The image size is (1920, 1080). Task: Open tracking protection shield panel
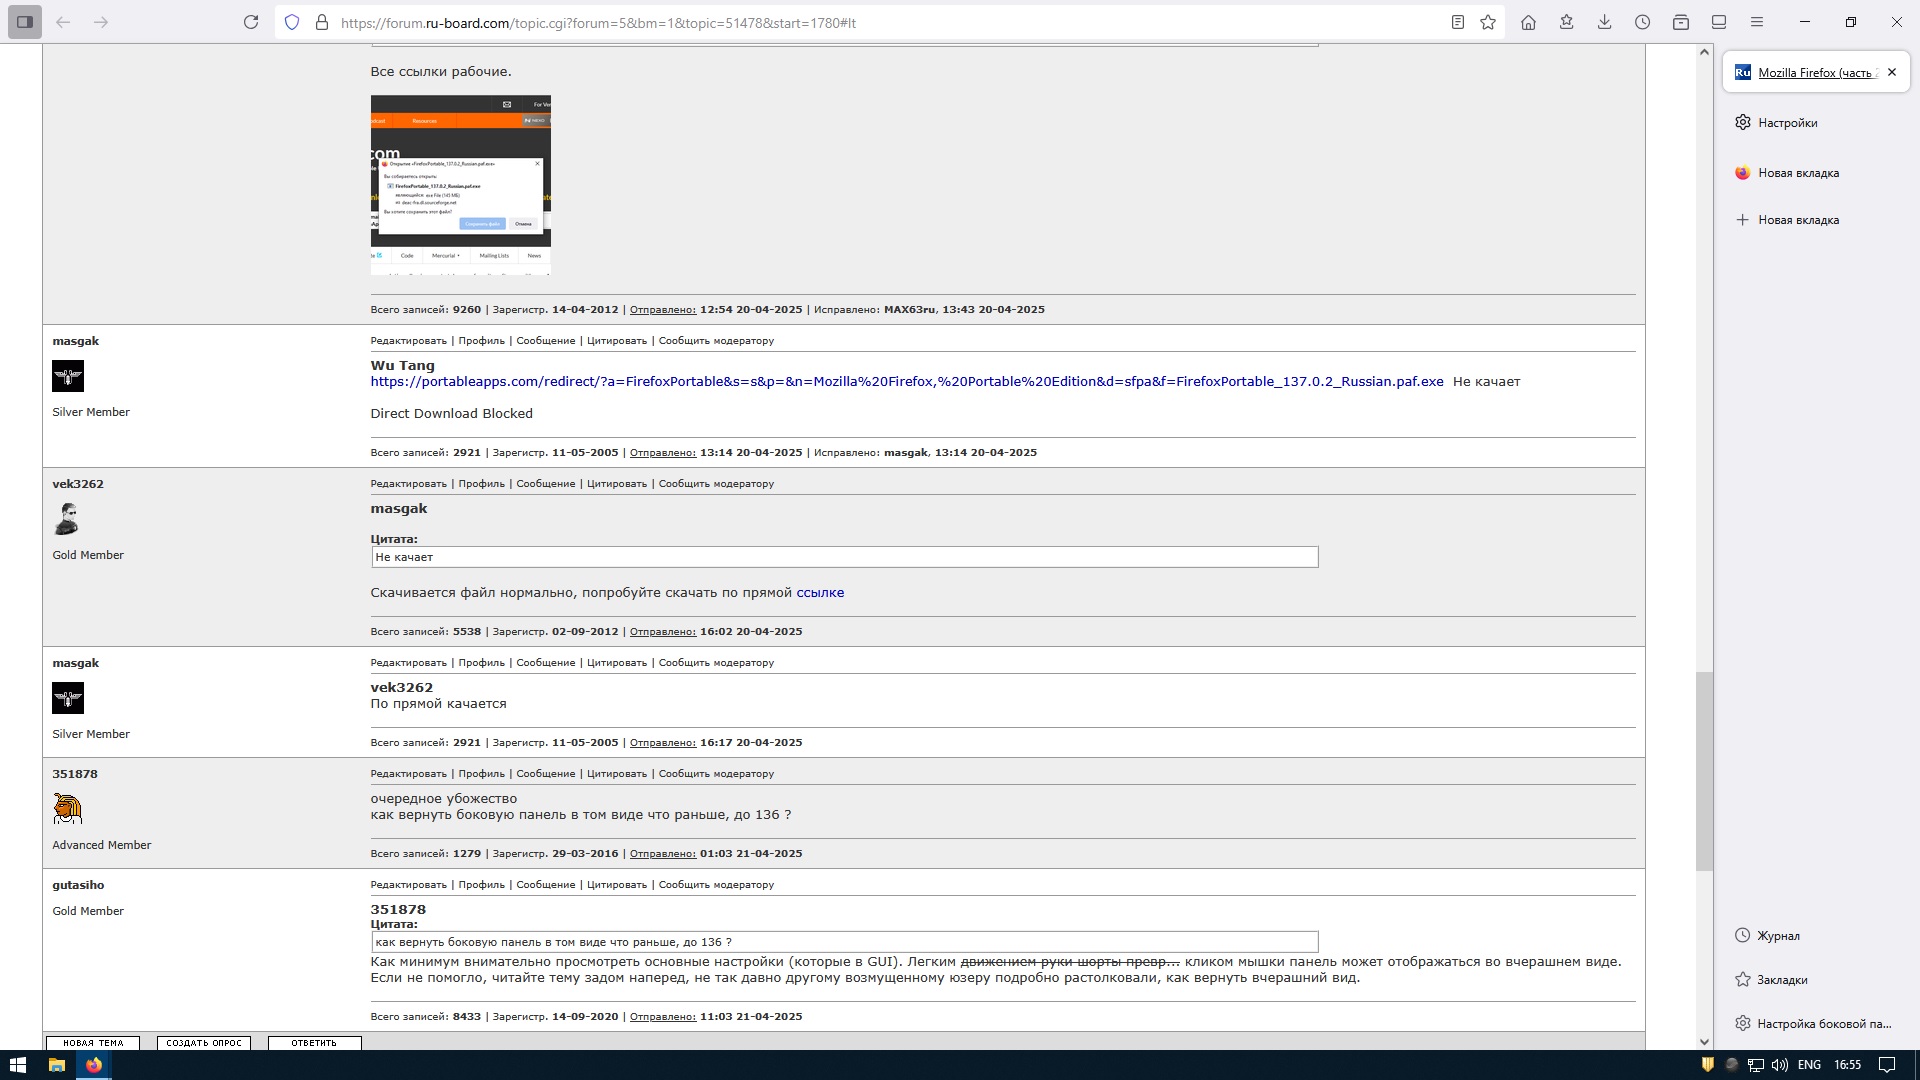(292, 22)
